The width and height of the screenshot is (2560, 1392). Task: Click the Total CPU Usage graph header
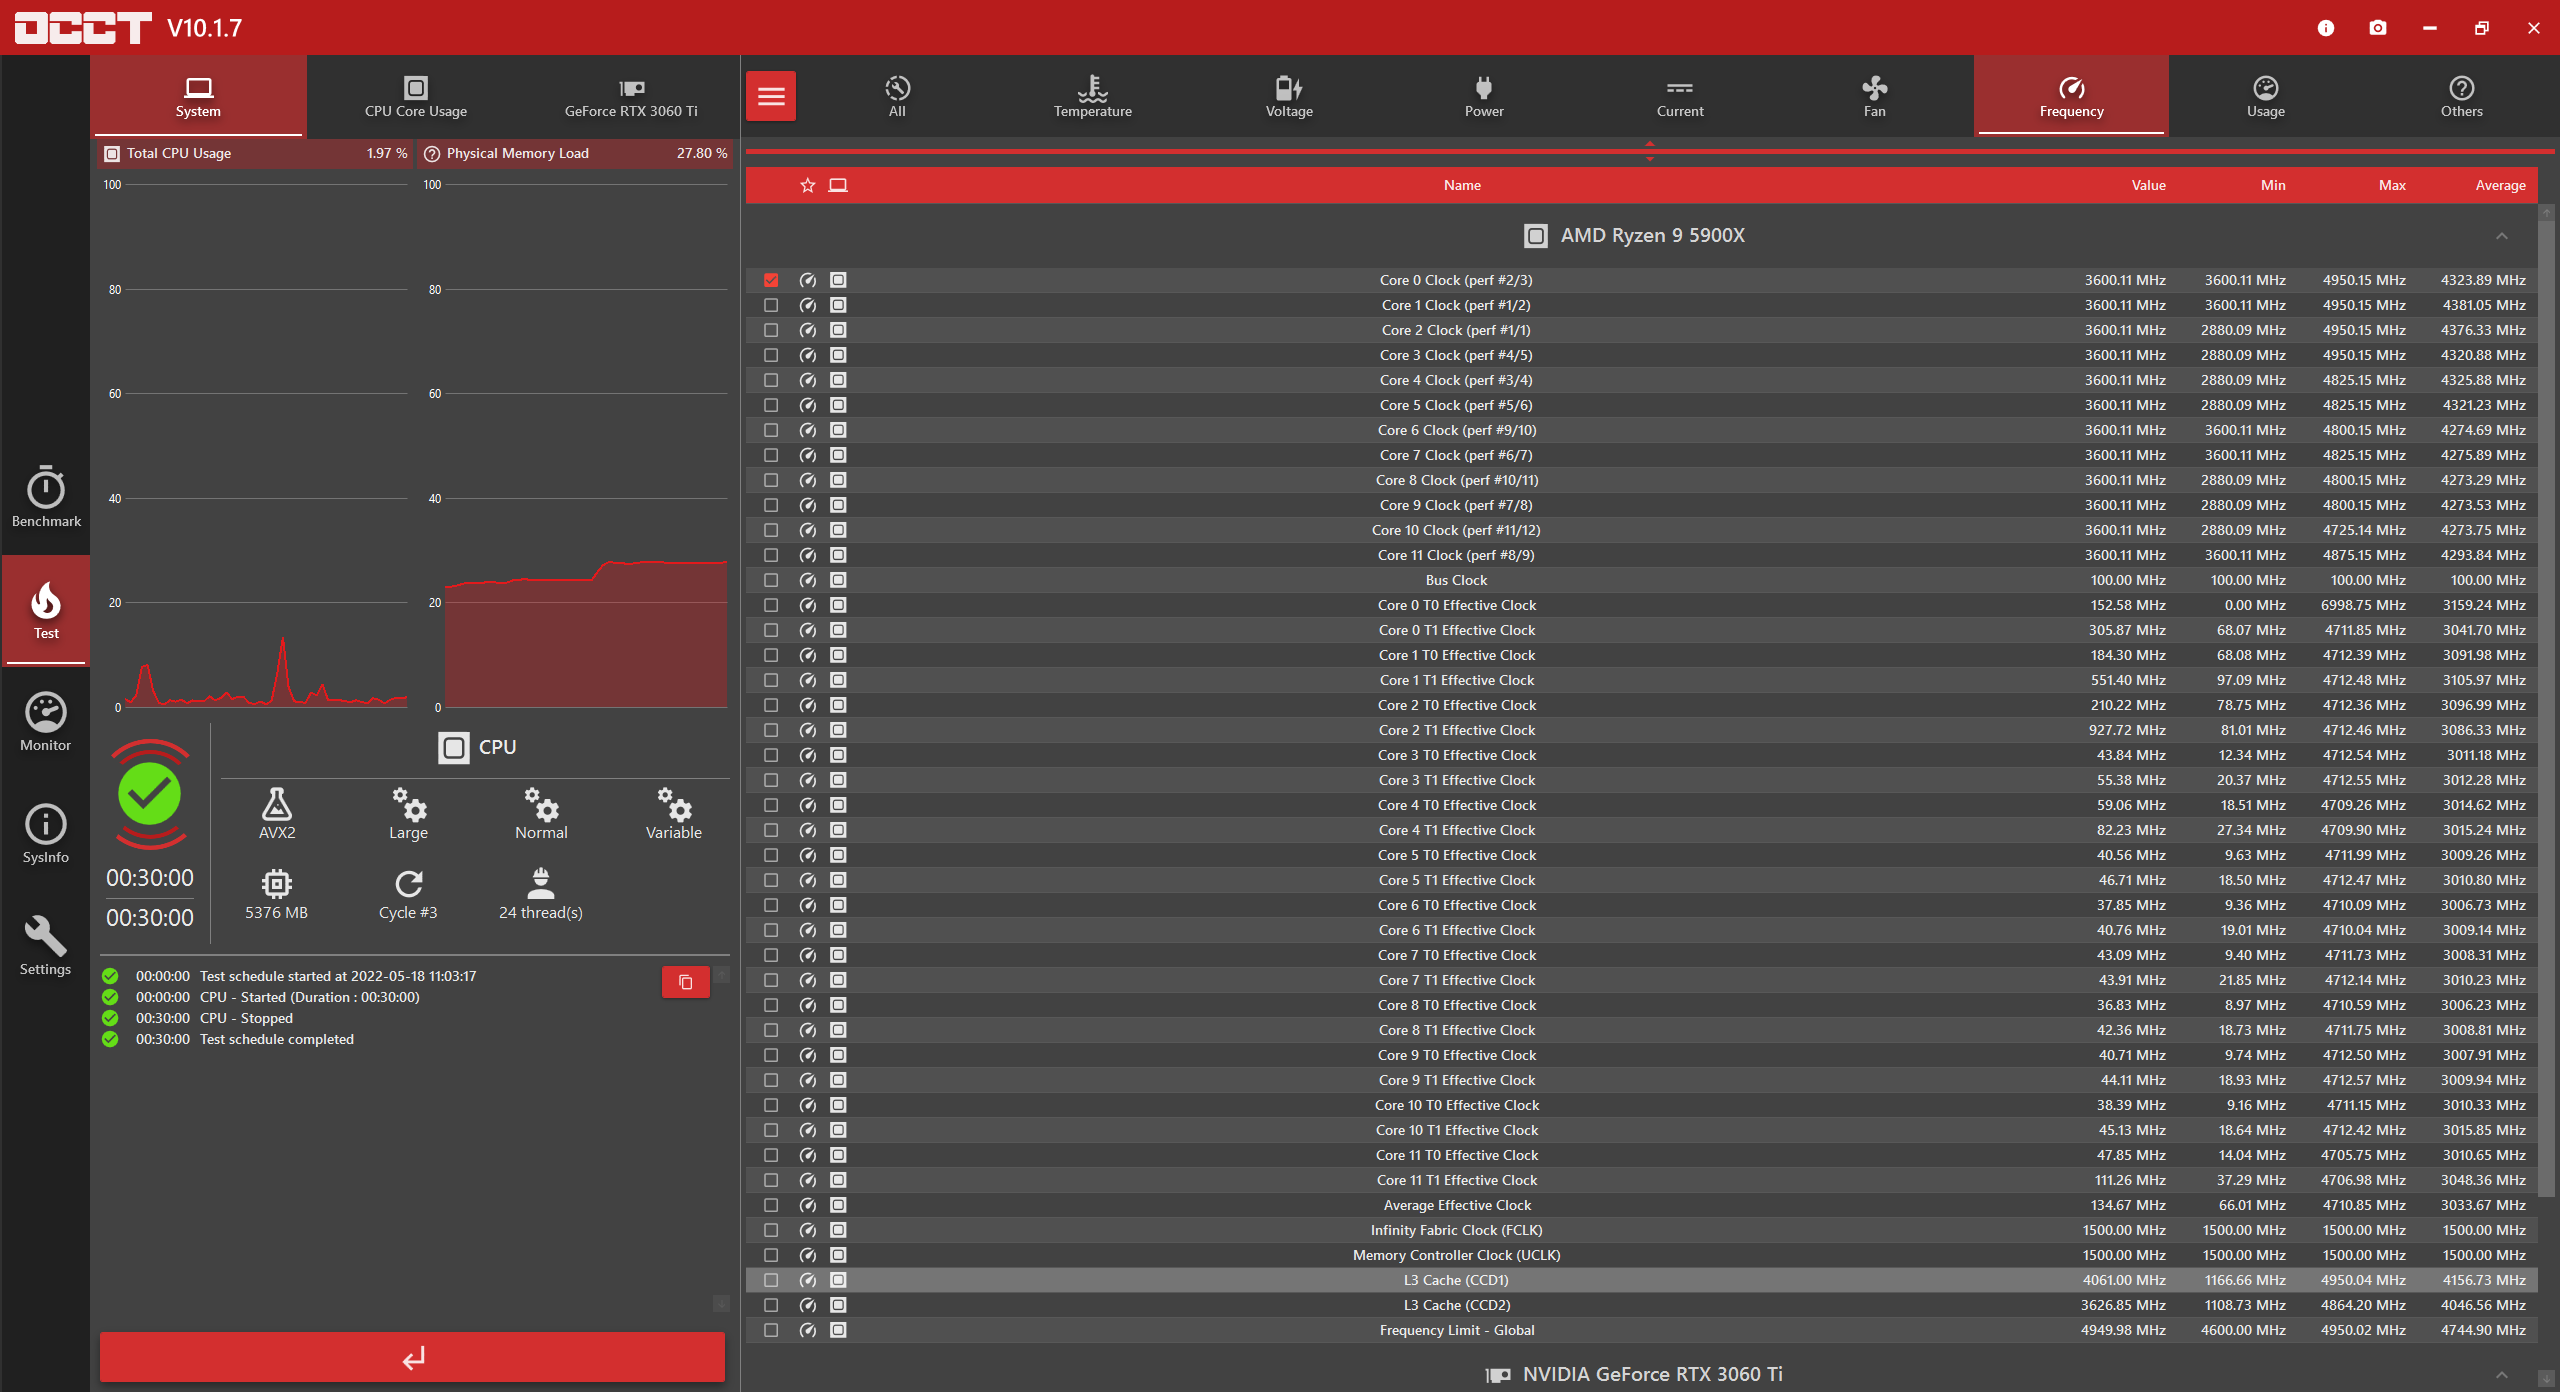tap(256, 153)
